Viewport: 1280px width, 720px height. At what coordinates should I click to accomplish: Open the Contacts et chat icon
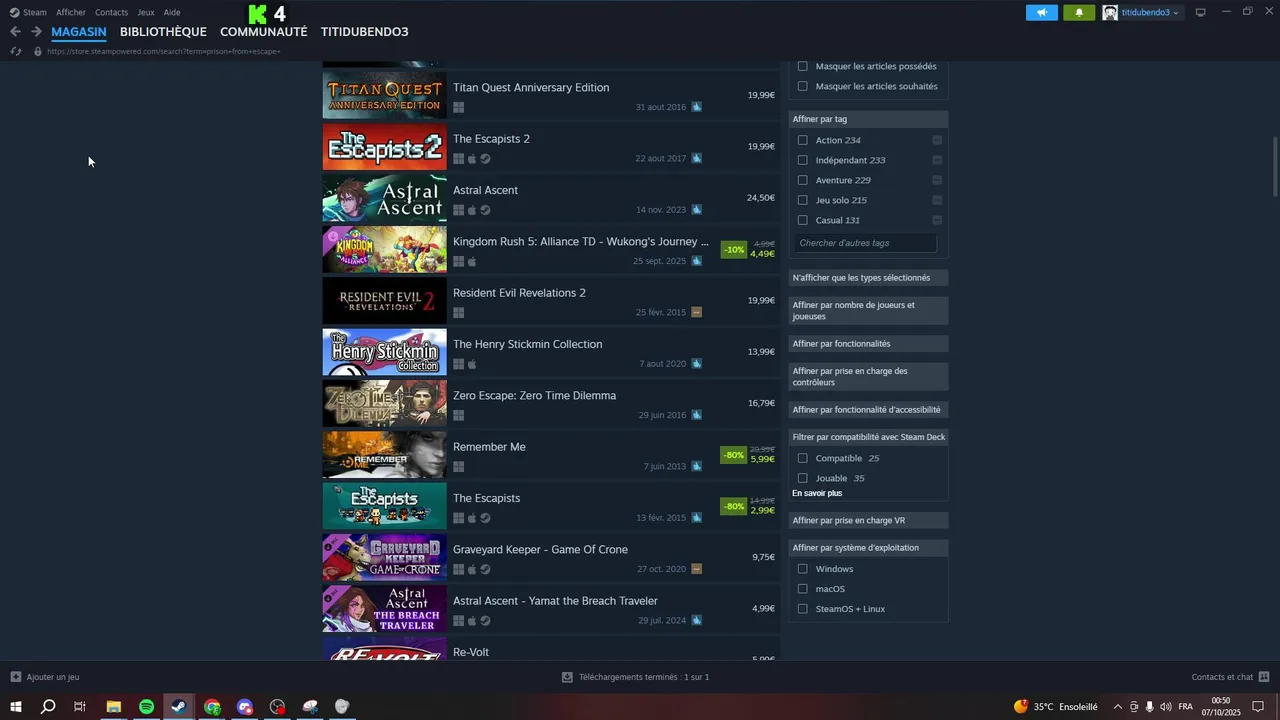1264,677
